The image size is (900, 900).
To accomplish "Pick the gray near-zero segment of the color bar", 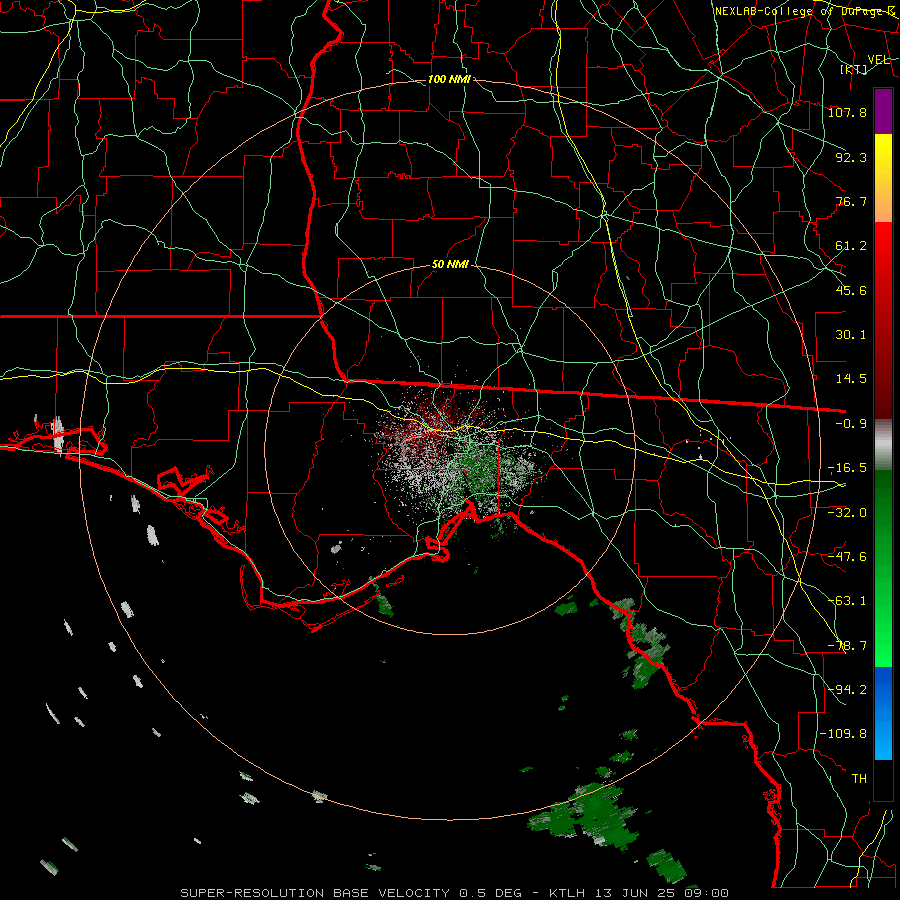I will [883, 445].
